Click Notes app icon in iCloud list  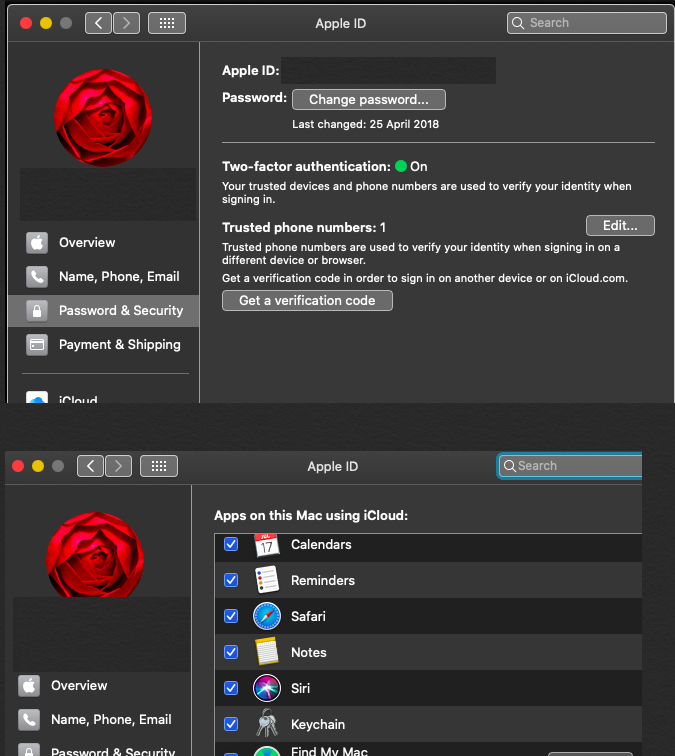pos(267,651)
